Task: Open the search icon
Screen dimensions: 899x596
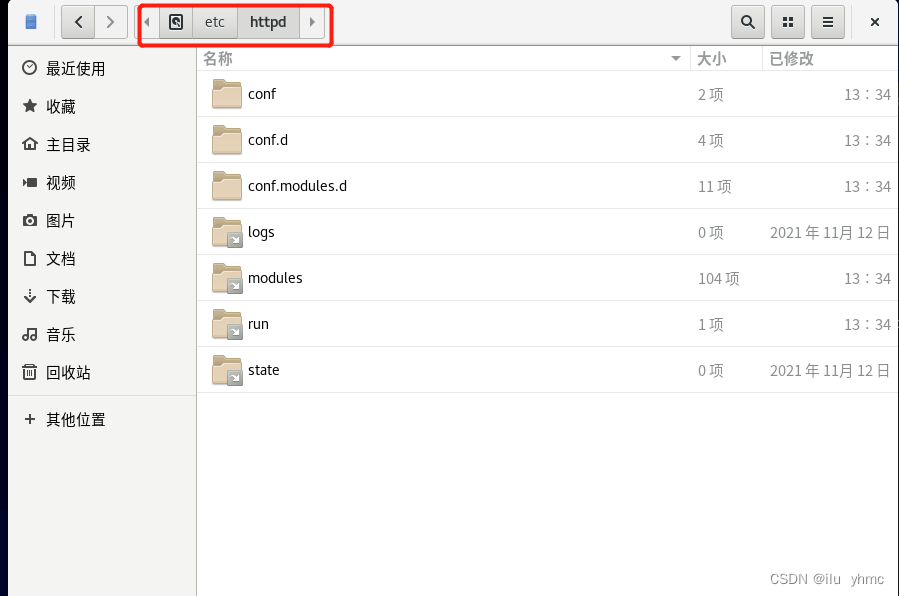Action: tap(747, 21)
